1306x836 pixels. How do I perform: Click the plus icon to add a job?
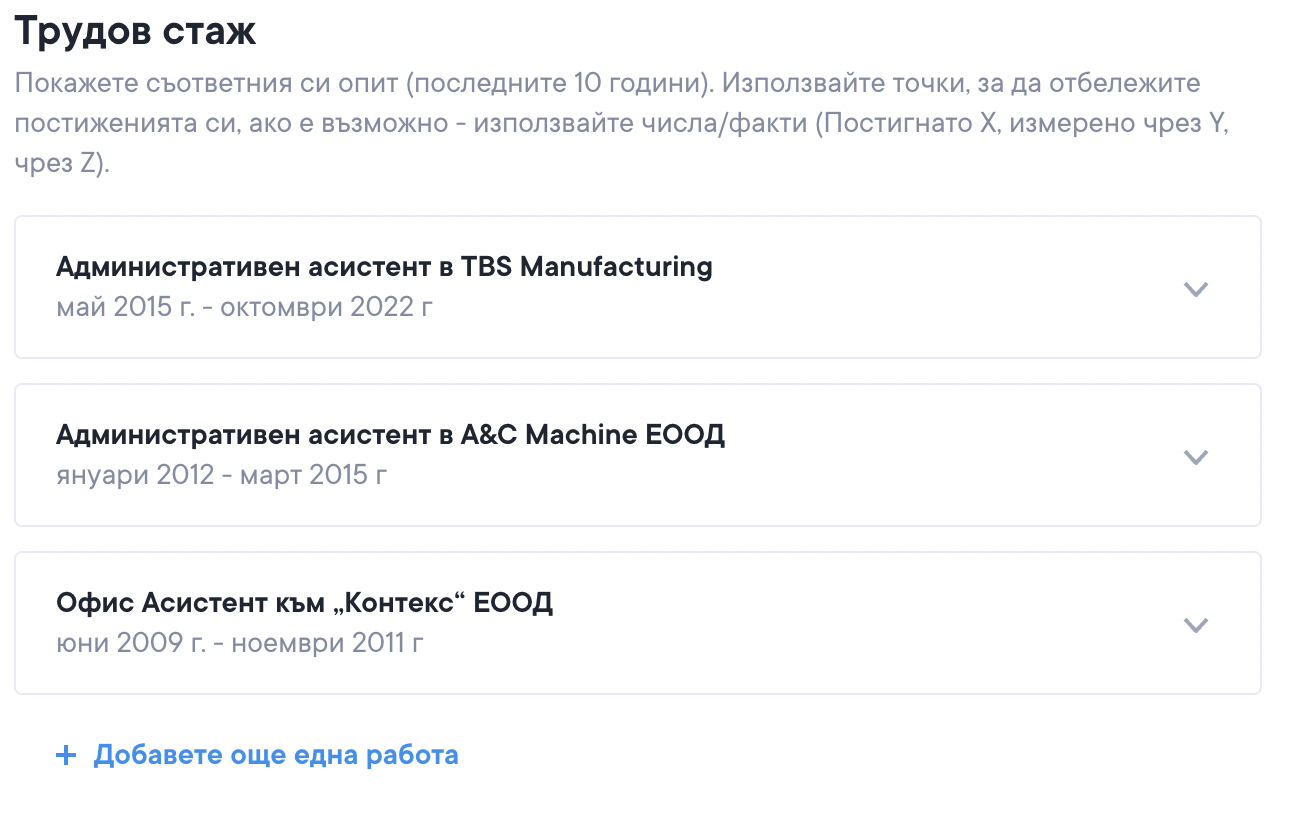(x=66, y=755)
